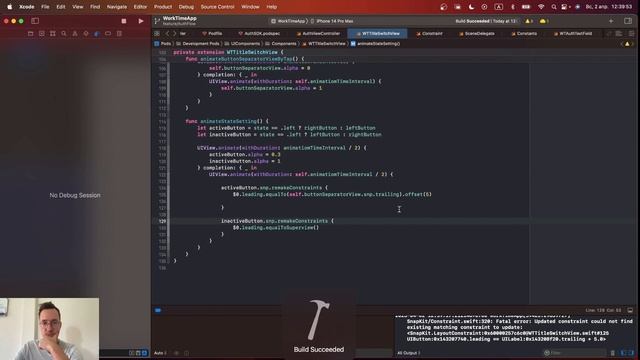
Task: Click the Wi-Fi icon in menu bar
Action: click(541, 7)
